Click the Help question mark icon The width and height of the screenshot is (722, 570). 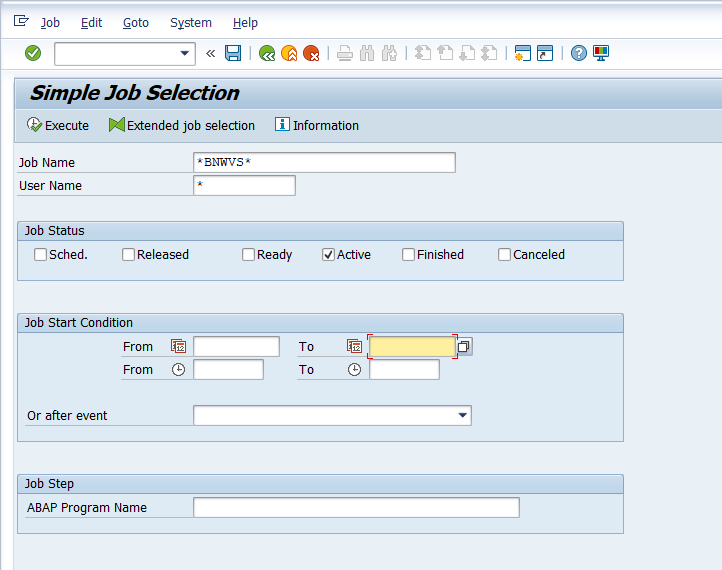tap(579, 53)
